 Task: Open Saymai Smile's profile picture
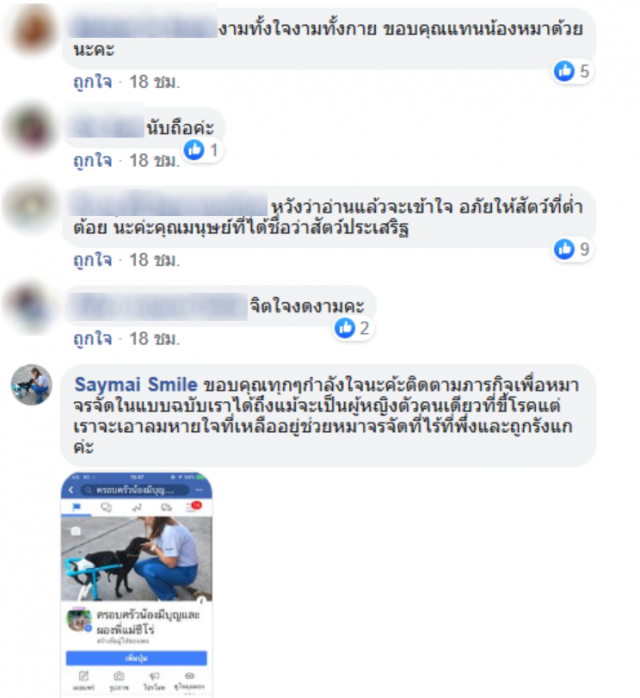(32, 385)
